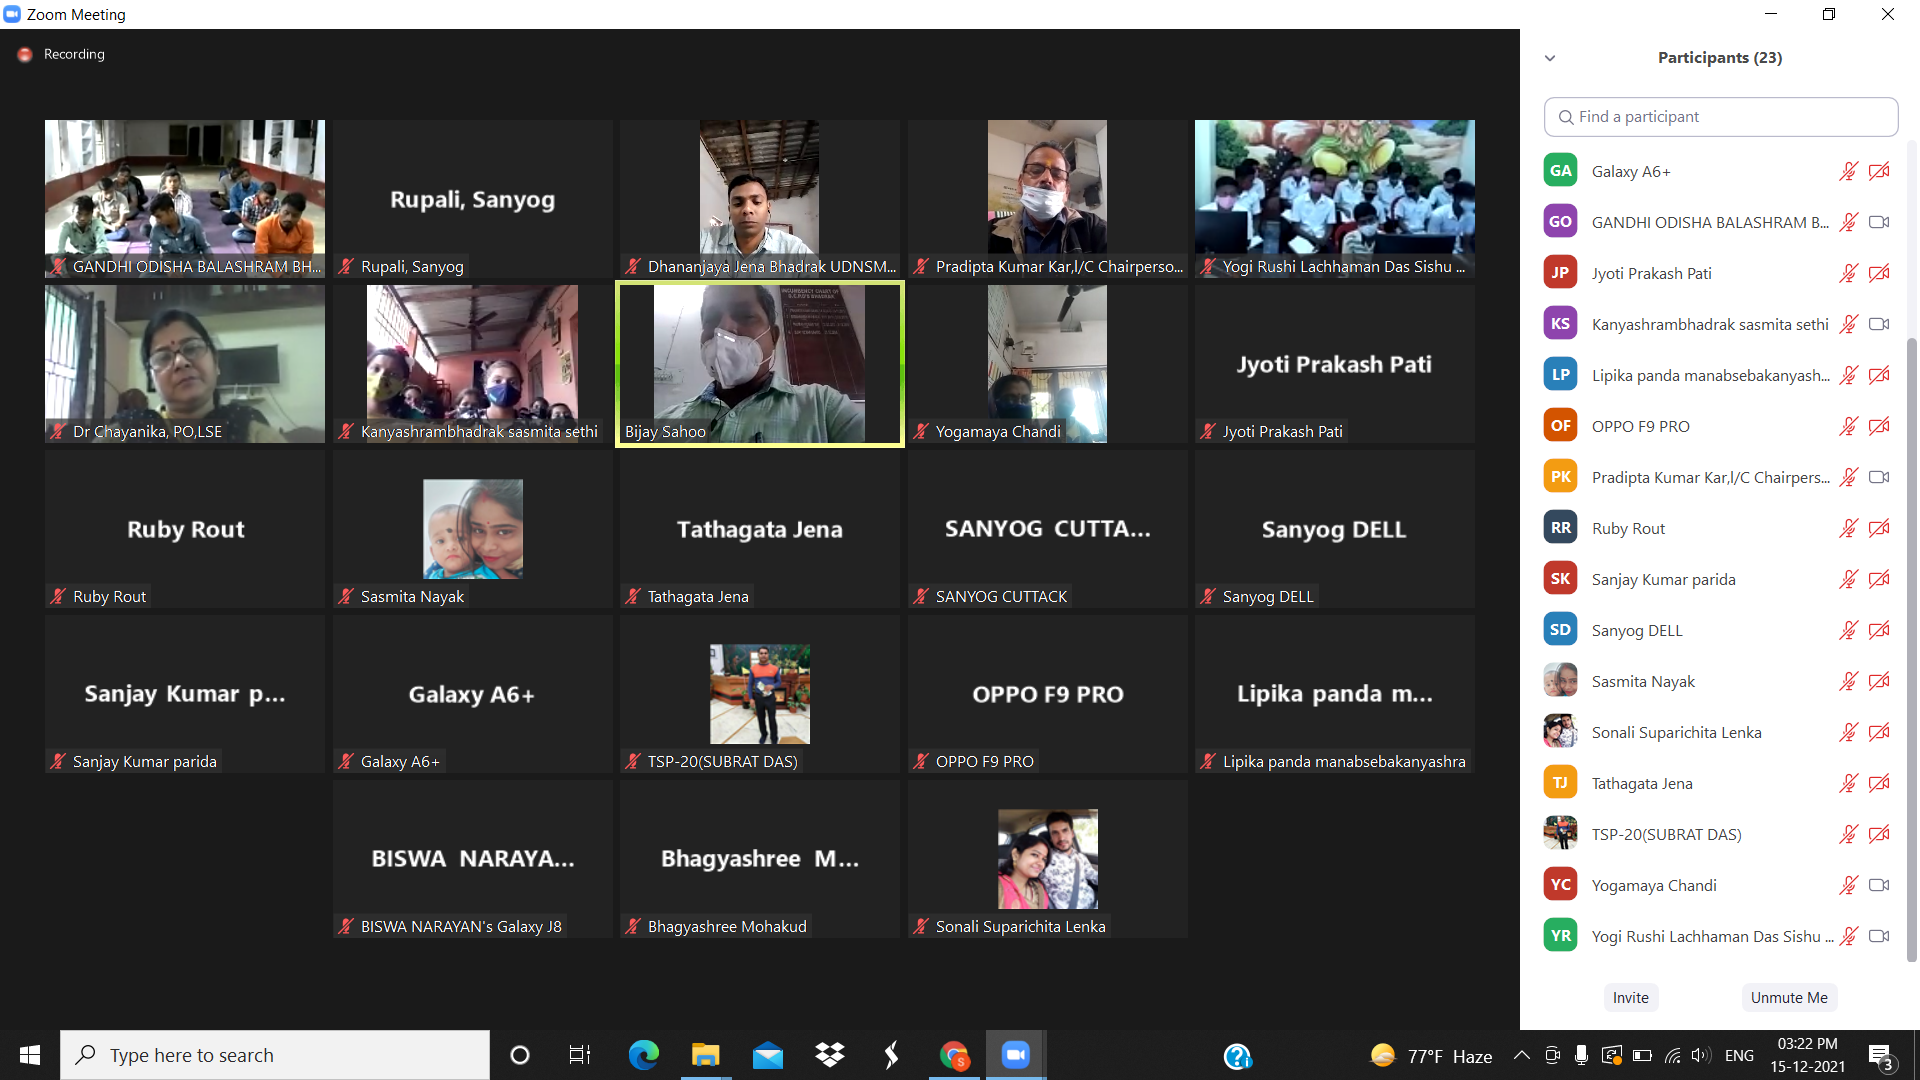
Task: Toggle GANDHI ODISHA BALASHRAM camera icon
Action: pos(1879,222)
